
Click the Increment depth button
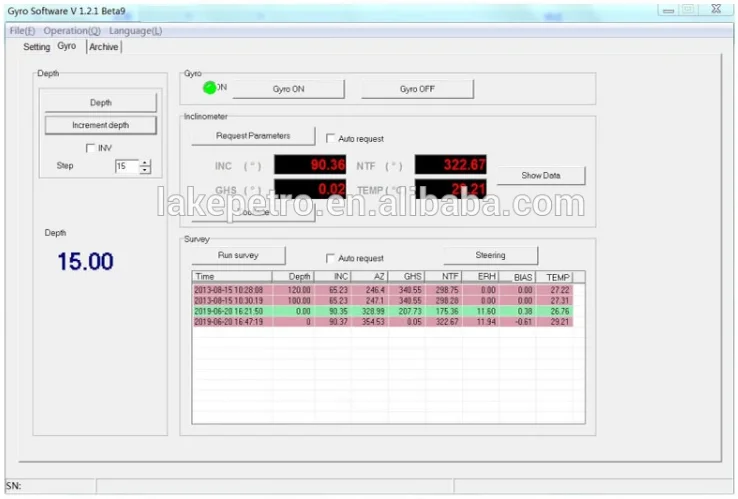(x=101, y=125)
